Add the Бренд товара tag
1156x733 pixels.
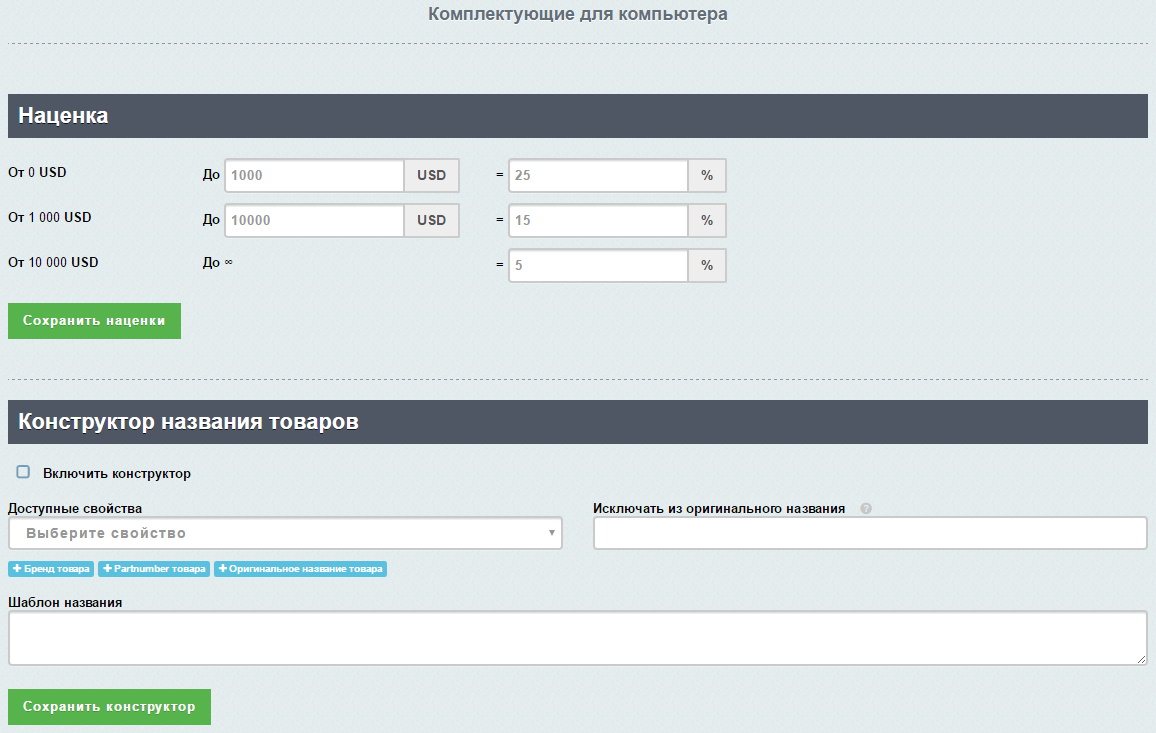(x=51, y=569)
